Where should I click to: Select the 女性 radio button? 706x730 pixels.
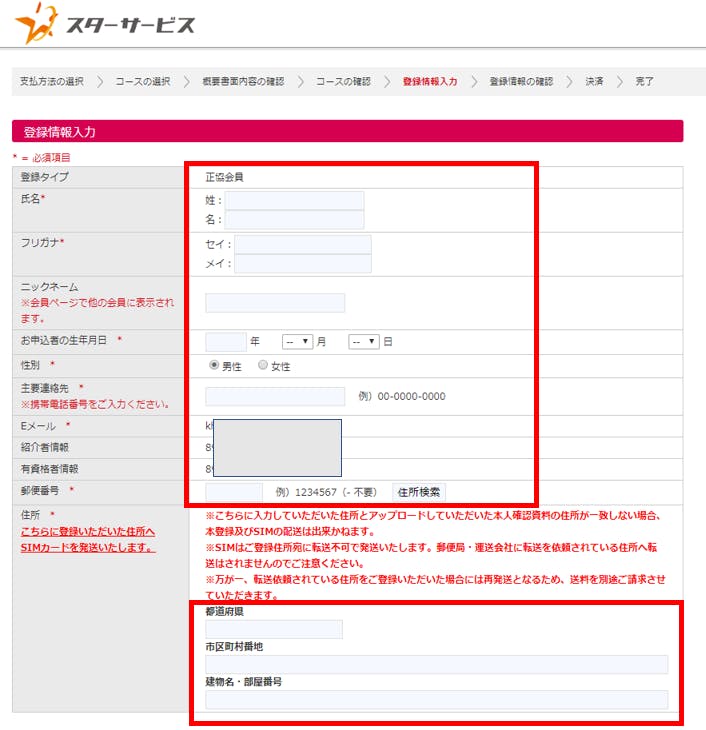[x=263, y=366]
